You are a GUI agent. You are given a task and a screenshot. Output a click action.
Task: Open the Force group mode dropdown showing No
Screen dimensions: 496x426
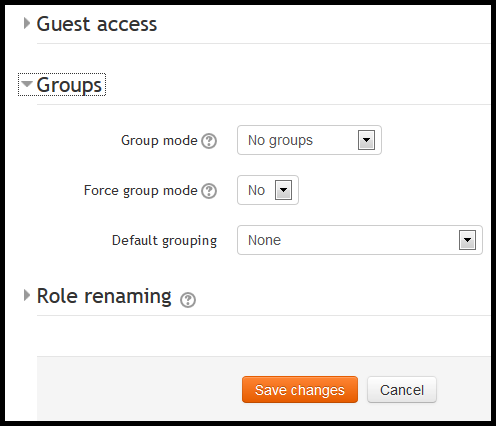tap(268, 190)
